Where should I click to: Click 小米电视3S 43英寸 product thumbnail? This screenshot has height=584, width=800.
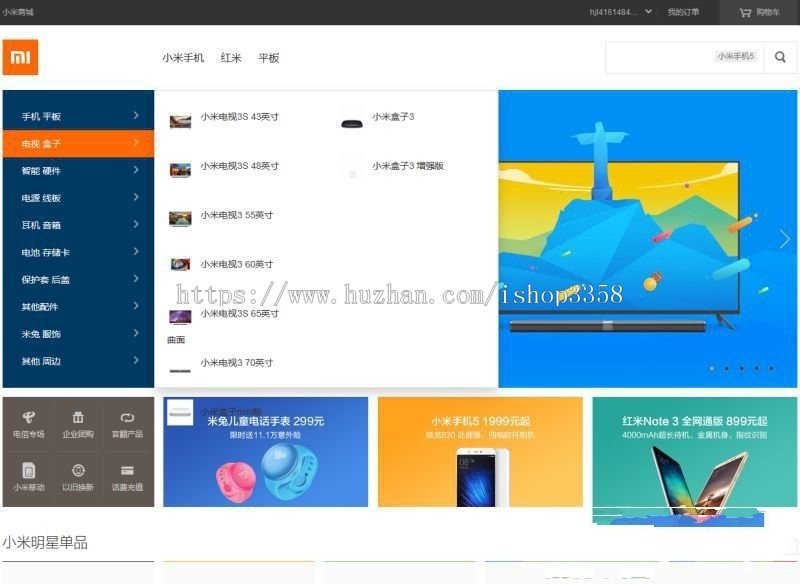pos(180,121)
